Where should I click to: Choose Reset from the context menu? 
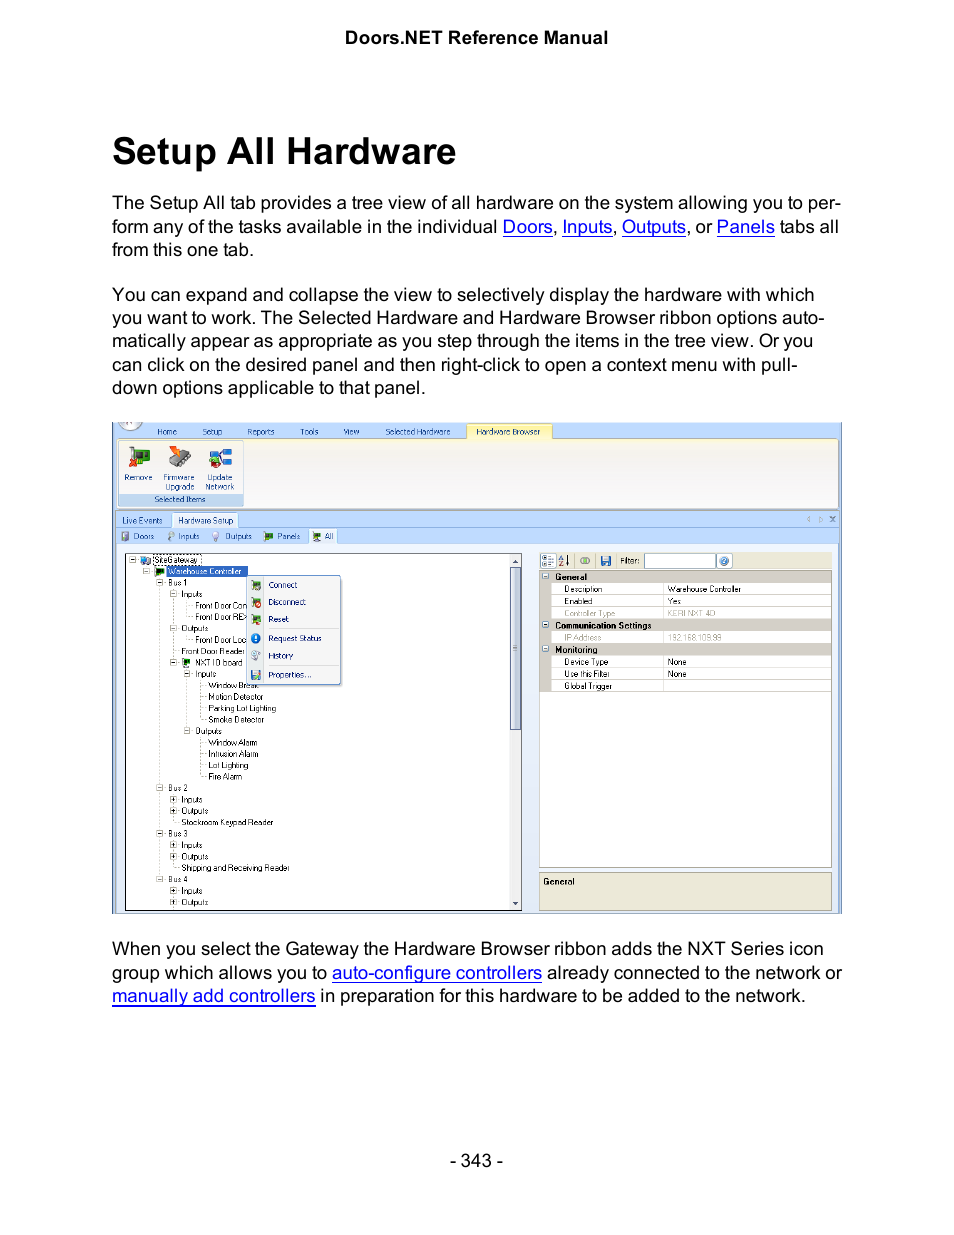(x=294, y=619)
